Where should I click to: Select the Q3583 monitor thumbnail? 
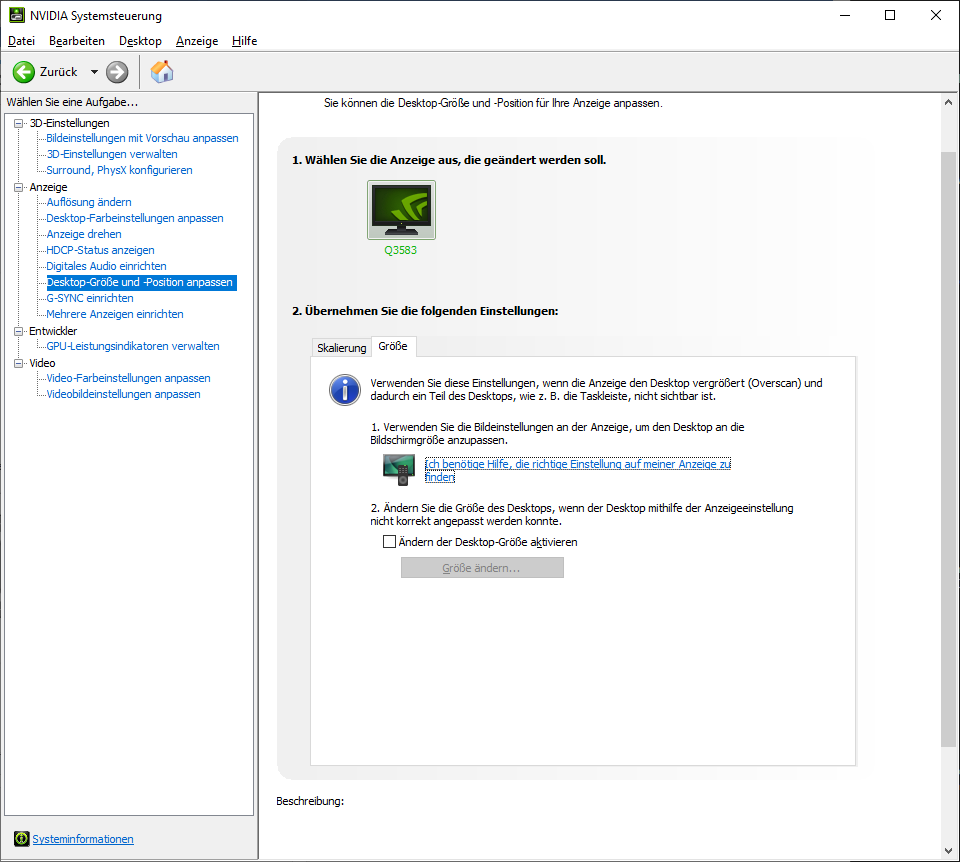[401, 210]
